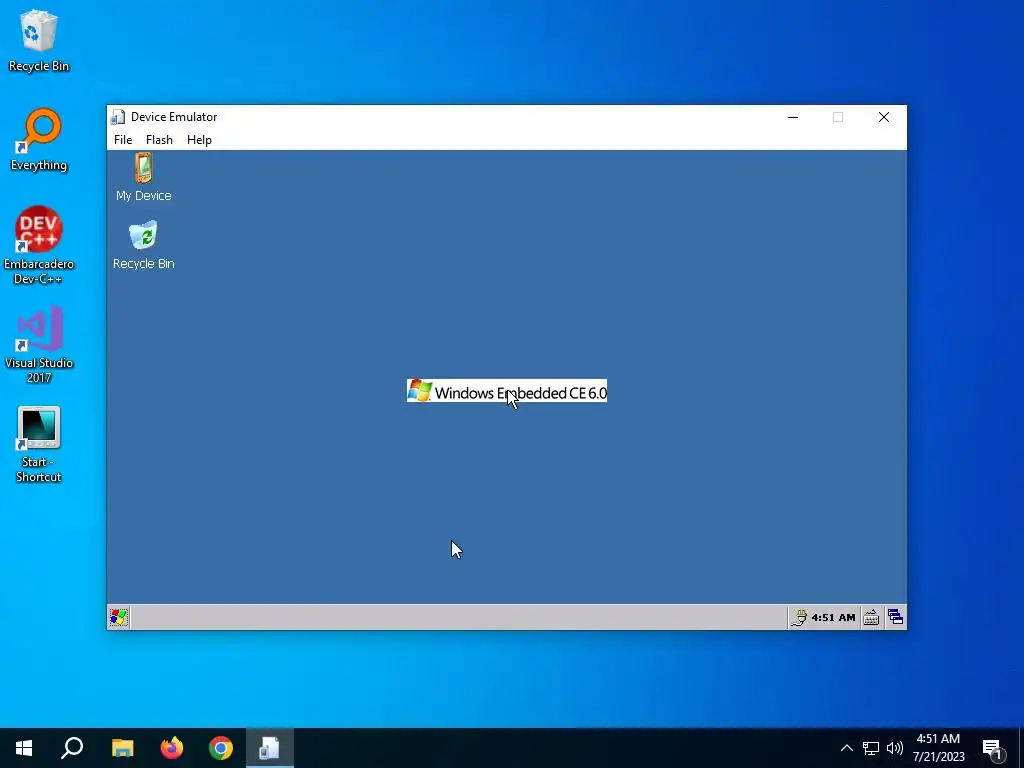Select the Visual Studio 2017 shortcut
The height and width of the screenshot is (768, 1024).
tap(39, 345)
